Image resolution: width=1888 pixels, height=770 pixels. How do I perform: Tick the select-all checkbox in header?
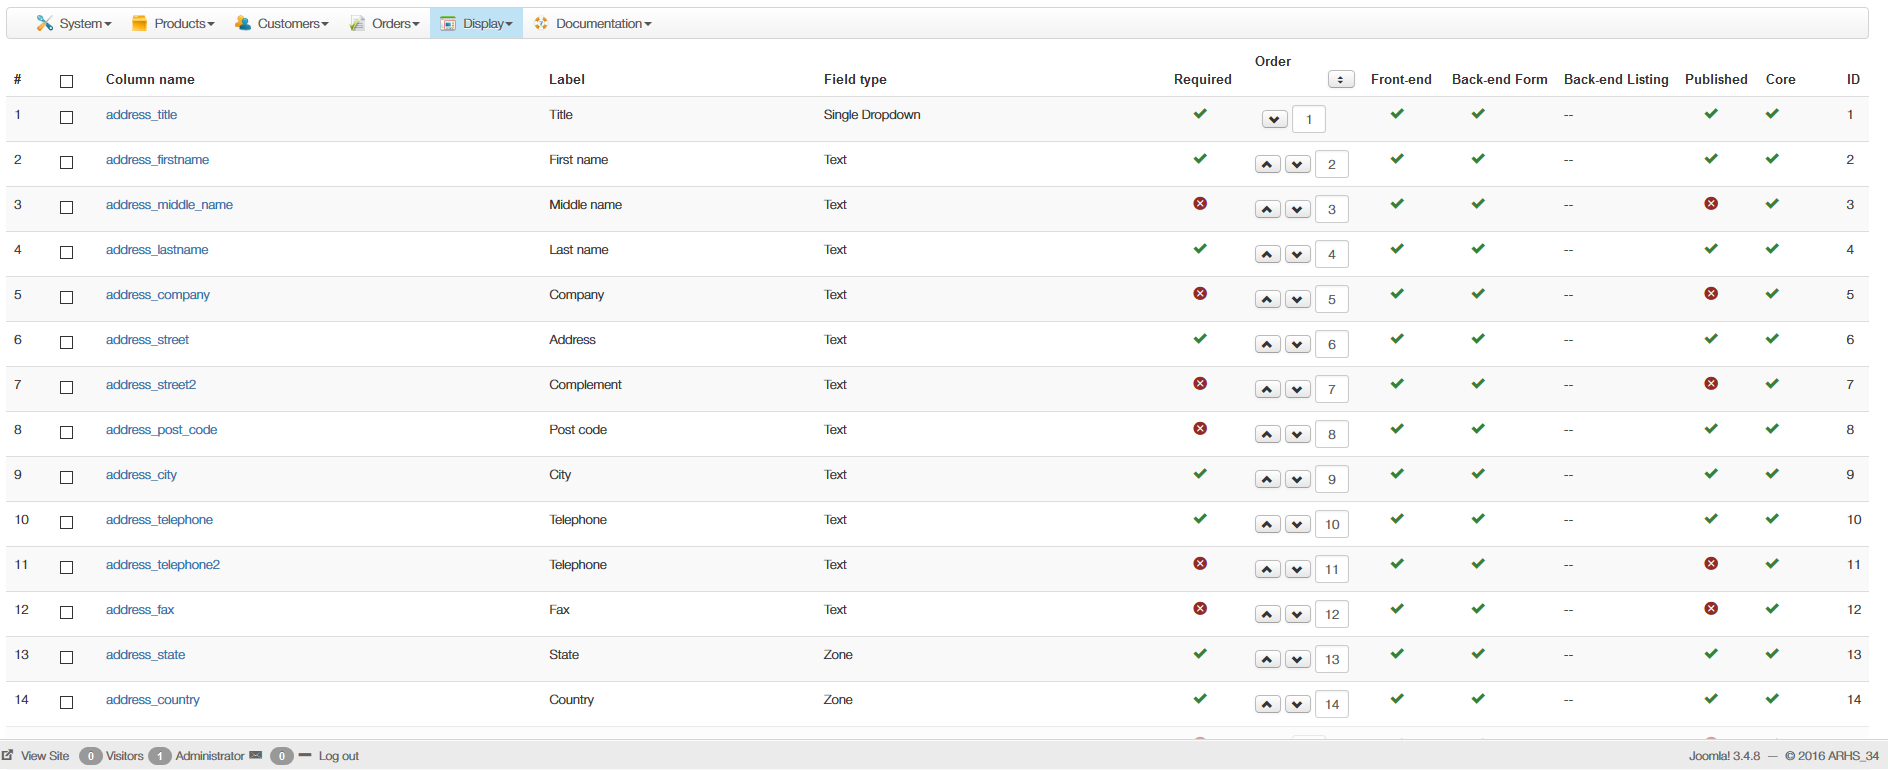pyautogui.click(x=67, y=81)
